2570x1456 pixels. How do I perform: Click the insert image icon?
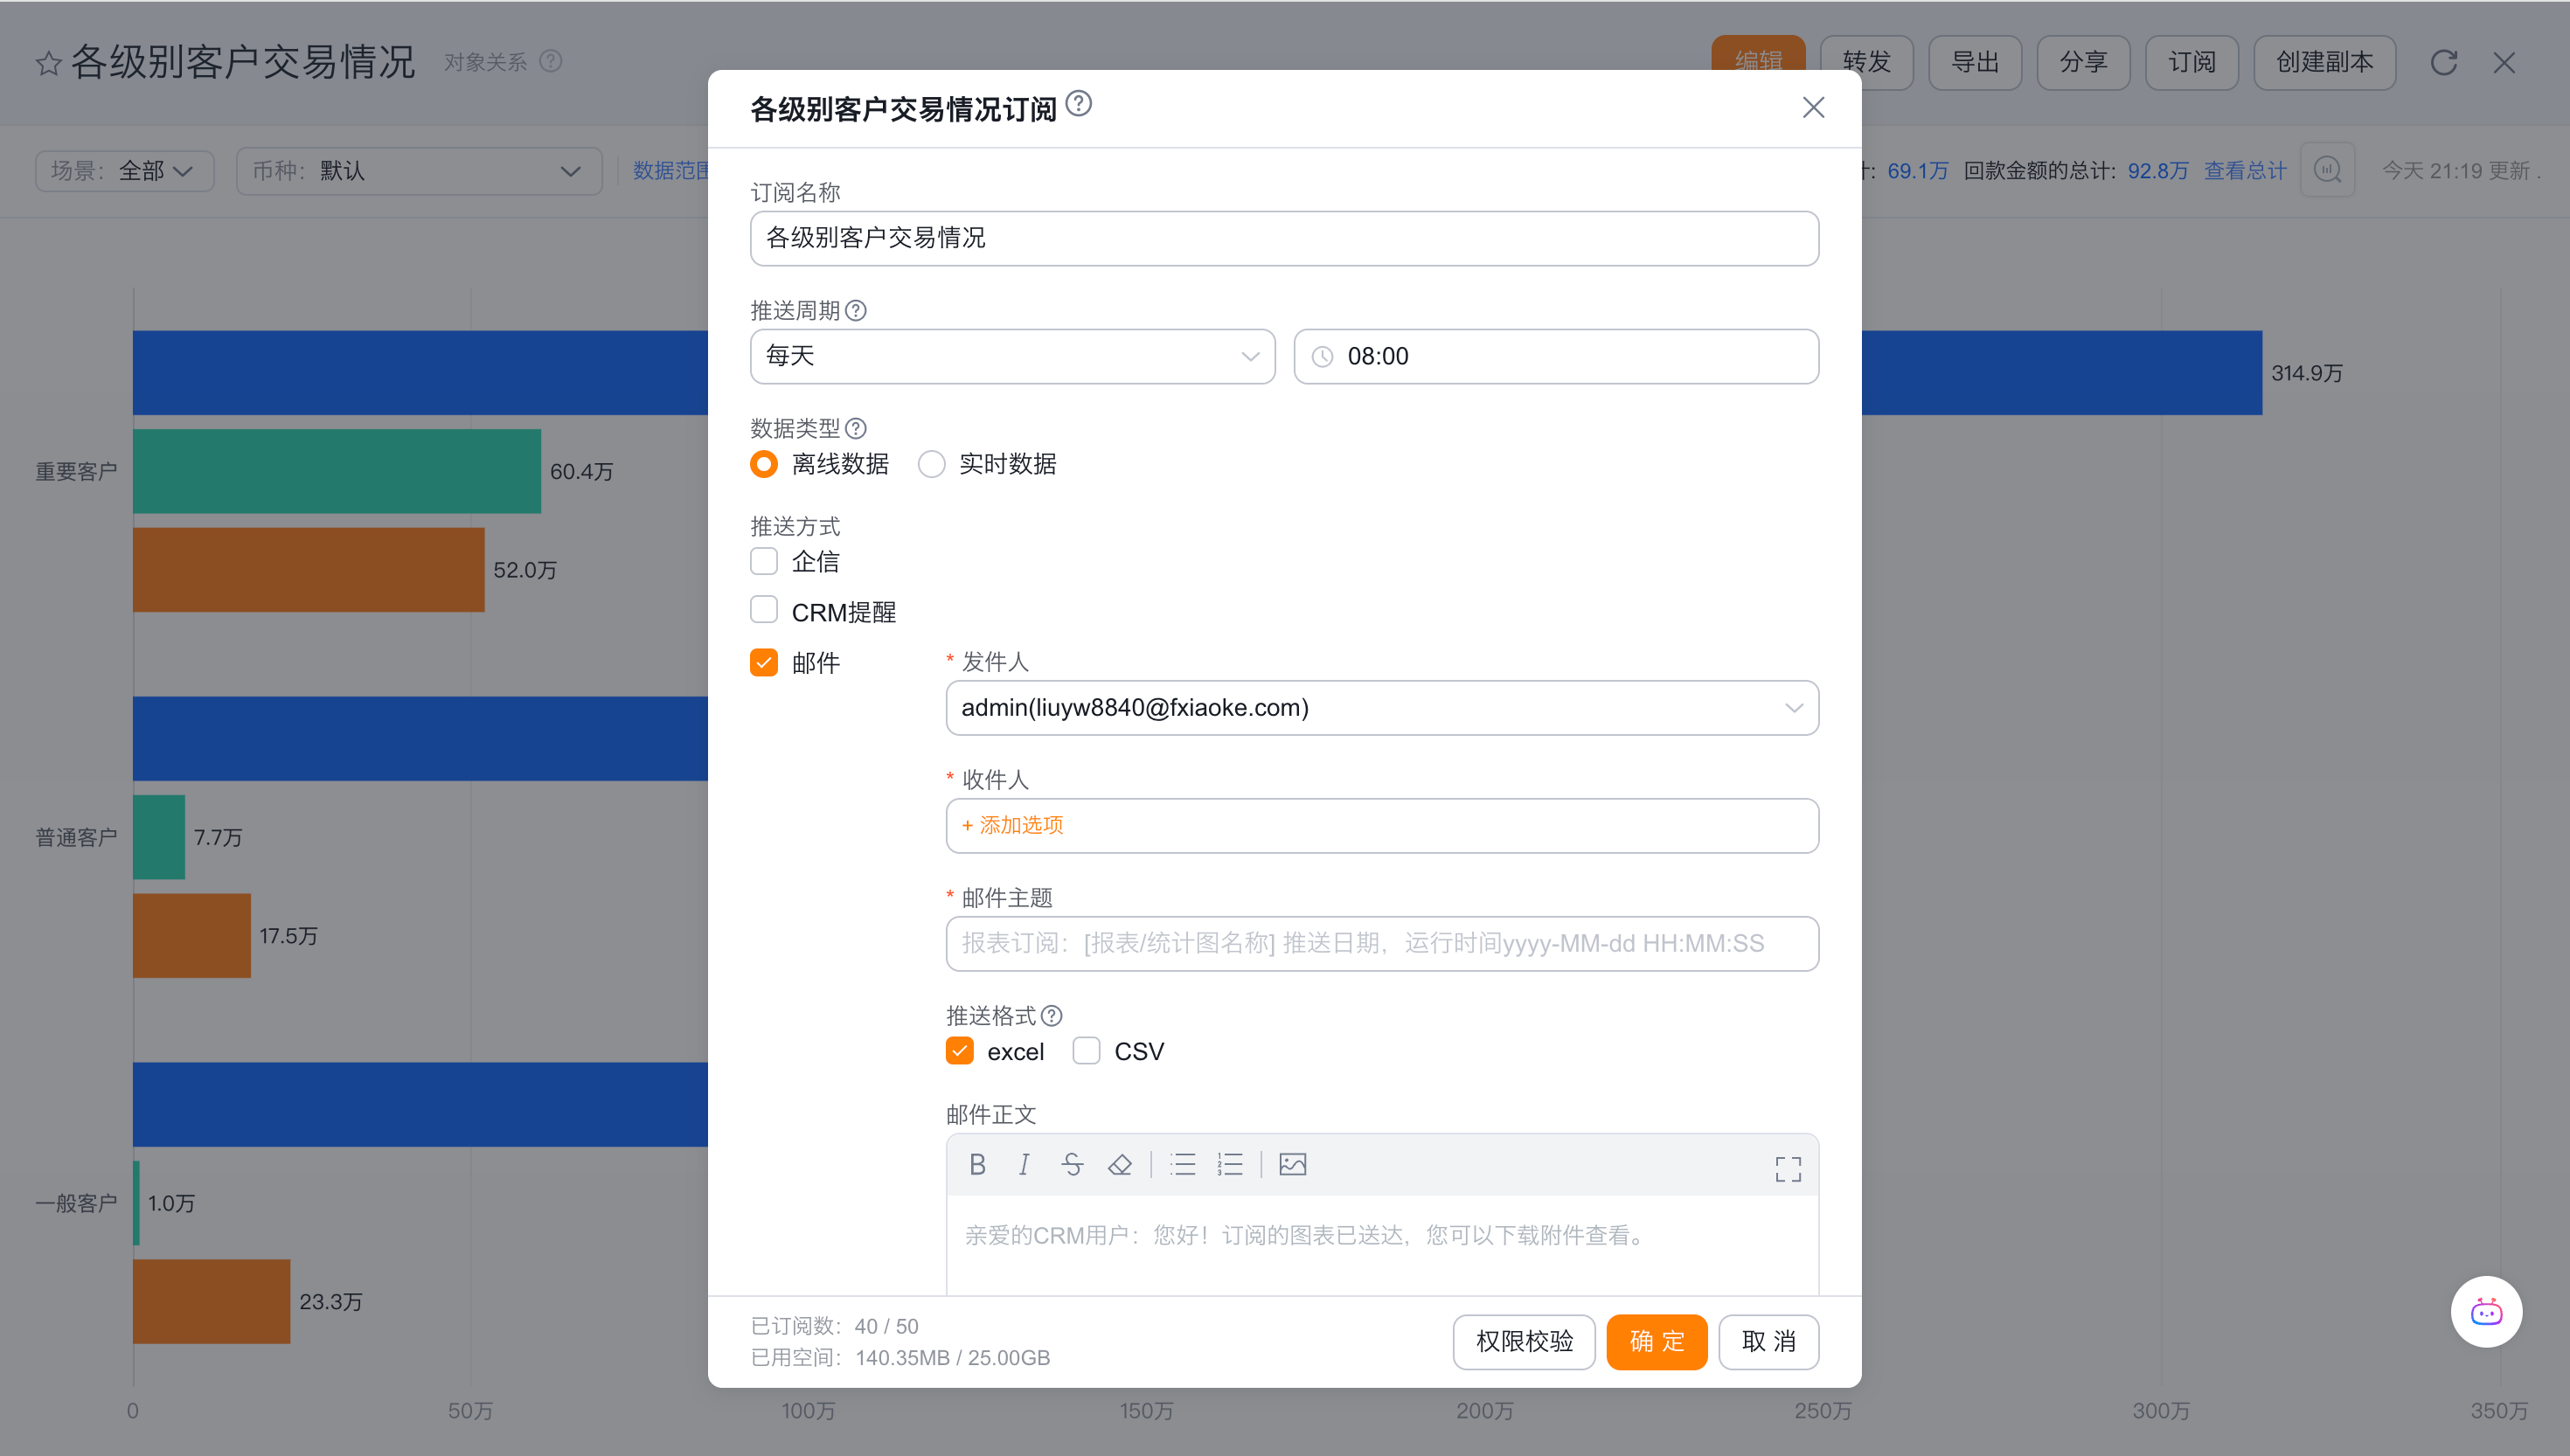click(1293, 1165)
